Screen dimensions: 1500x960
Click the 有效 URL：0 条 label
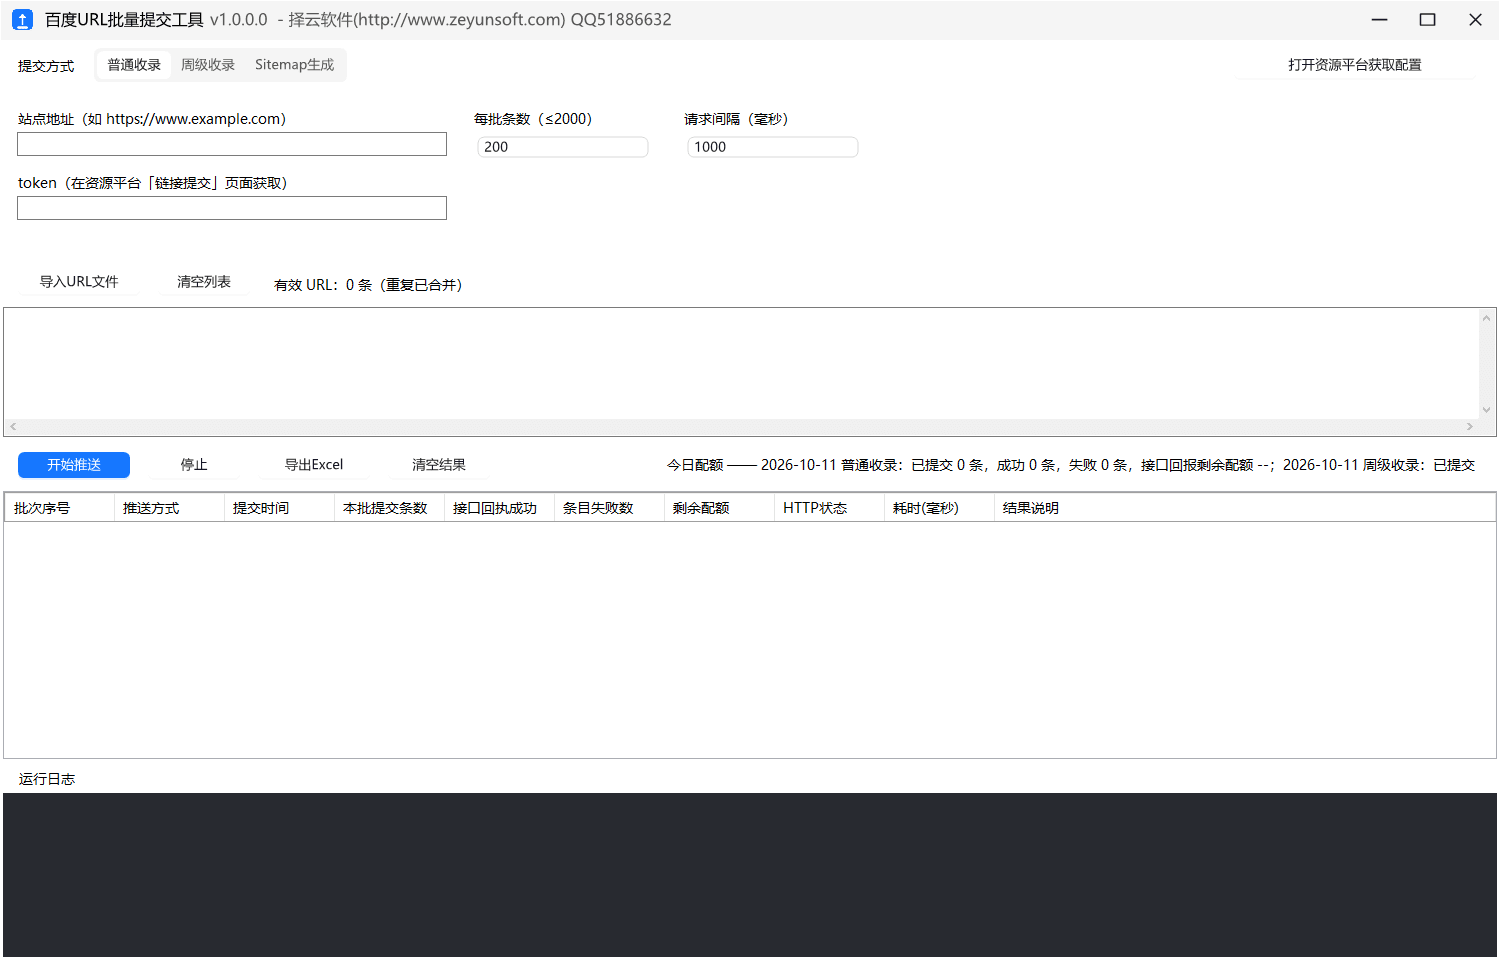[368, 285]
